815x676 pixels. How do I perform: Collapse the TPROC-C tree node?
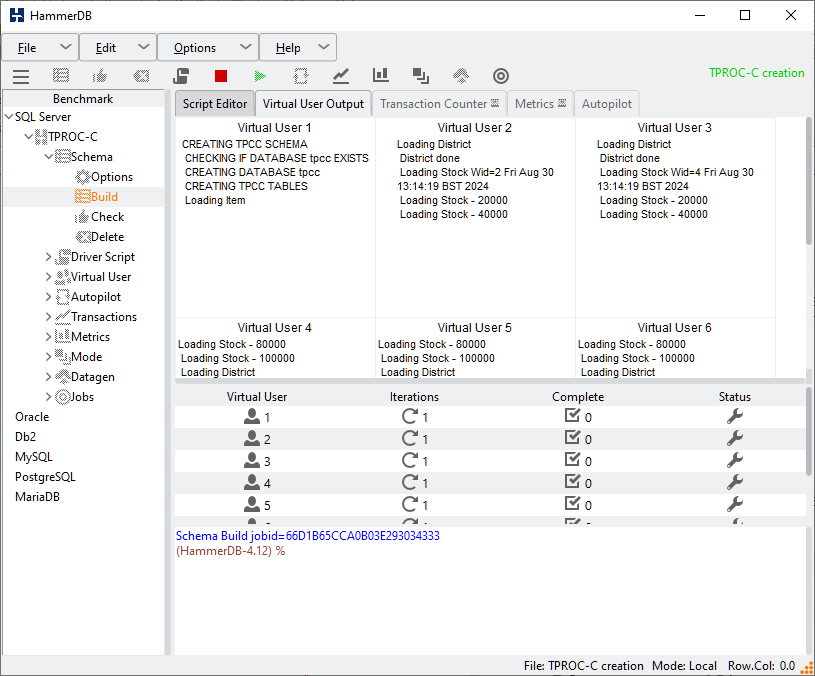click(29, 137)
